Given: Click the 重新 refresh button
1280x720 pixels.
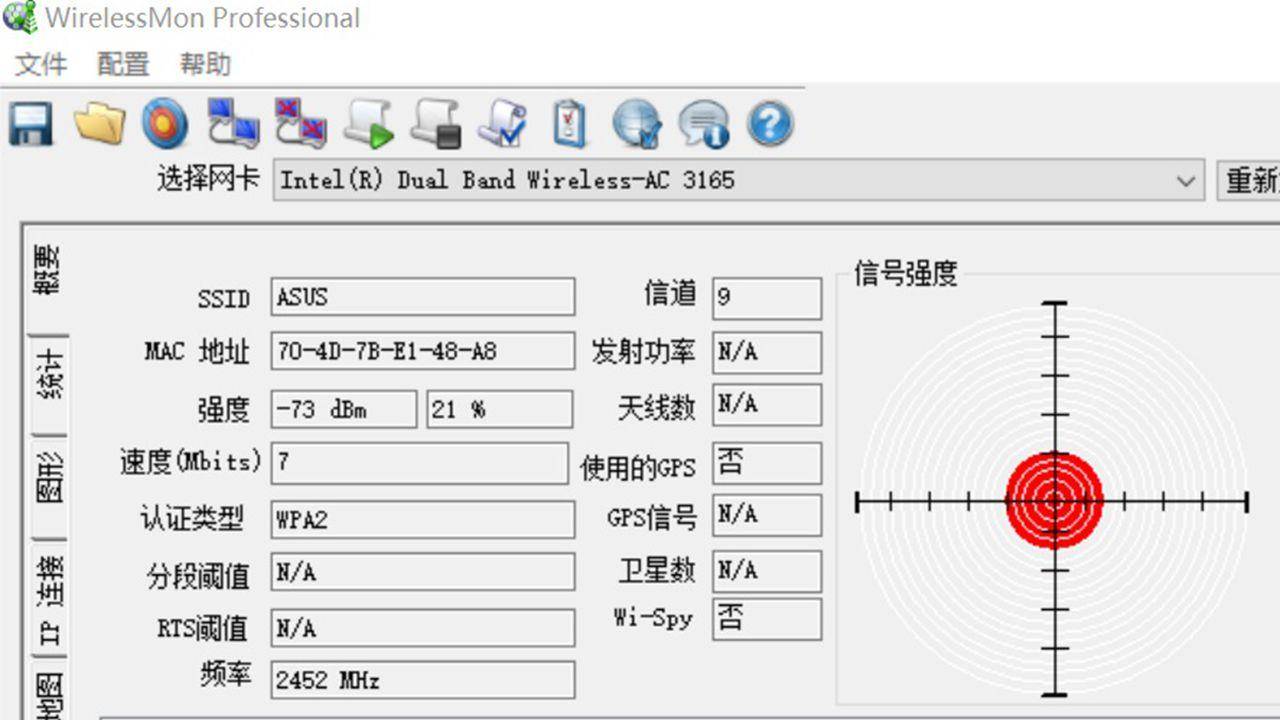Looking at the screenshot, I should (x=1248, y=180).
